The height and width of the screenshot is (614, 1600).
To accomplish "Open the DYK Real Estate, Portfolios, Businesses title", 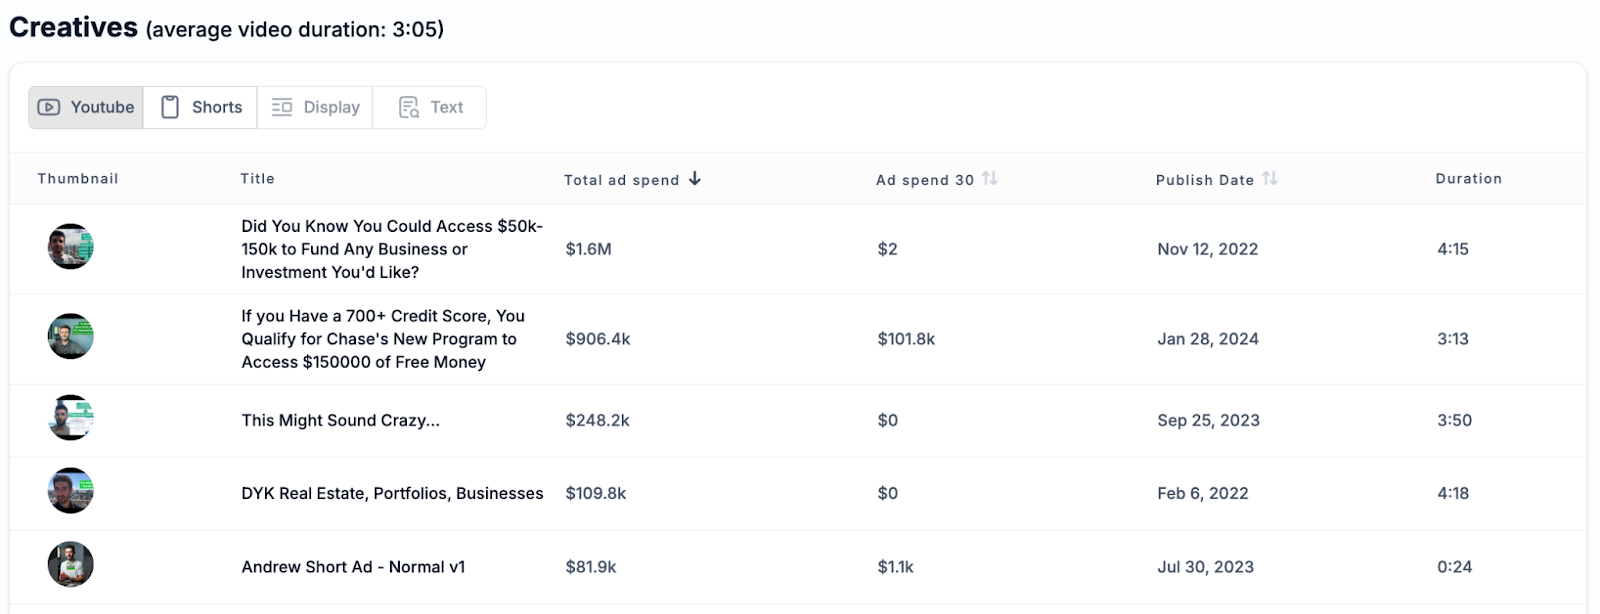I will click(x=392, y=493).
